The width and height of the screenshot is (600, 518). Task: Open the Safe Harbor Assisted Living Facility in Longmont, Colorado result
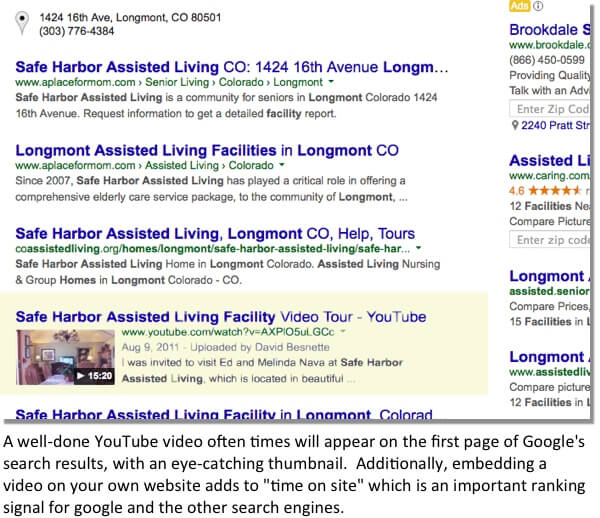point(224,414)
